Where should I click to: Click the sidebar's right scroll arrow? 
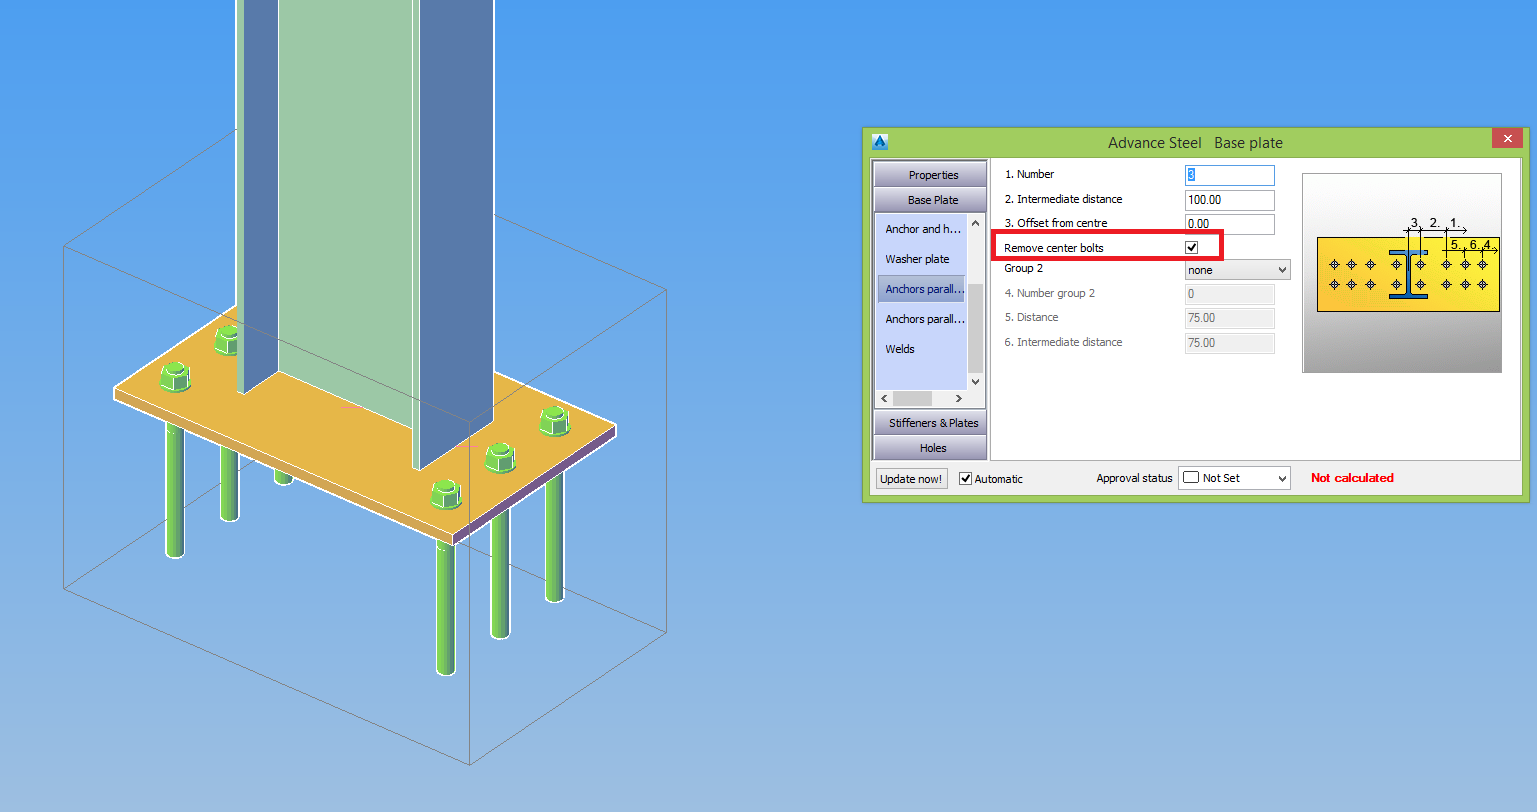click(958, 397)
